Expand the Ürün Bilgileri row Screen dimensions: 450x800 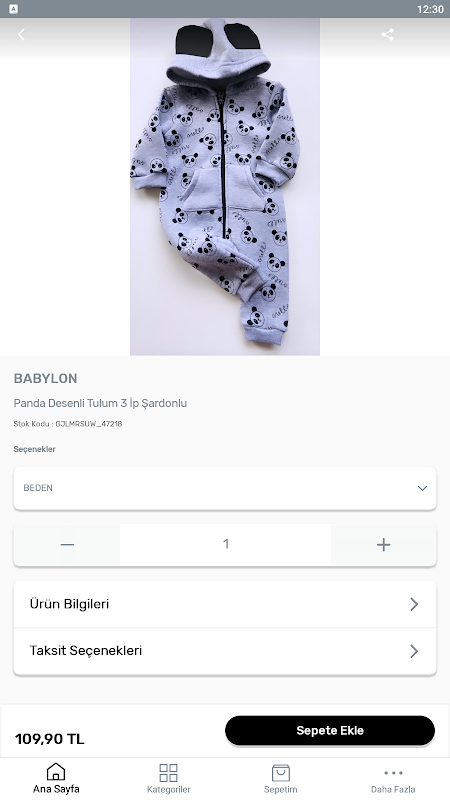(x=225, y=604)
